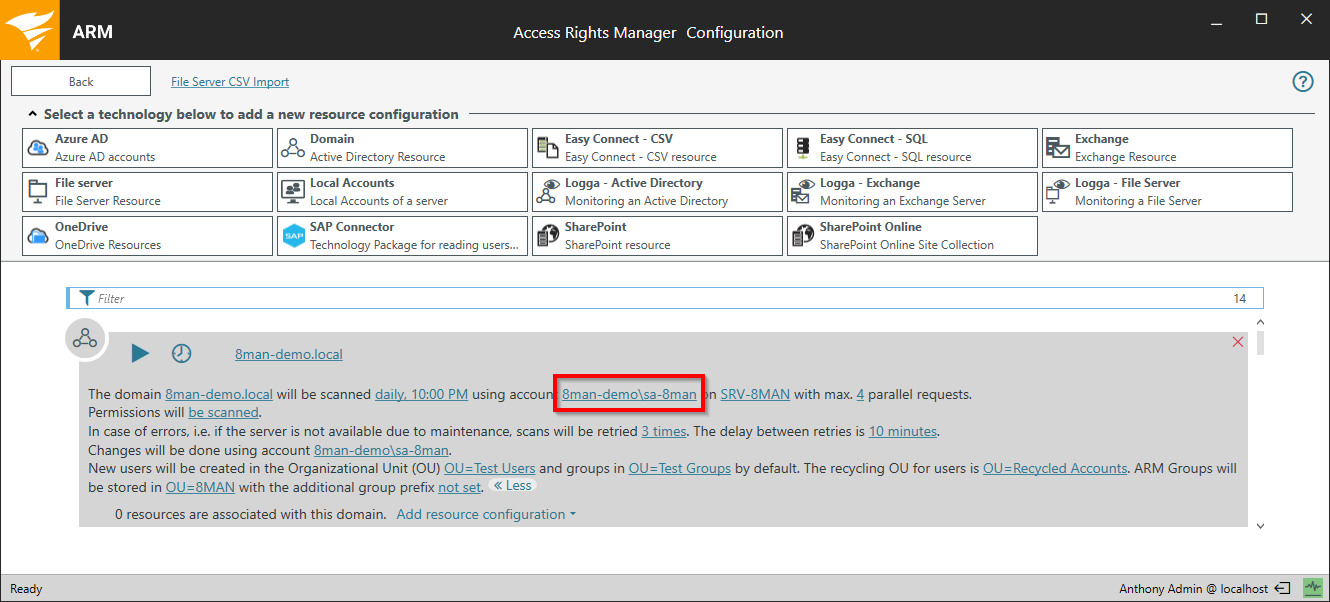
Task: Click the Back button
Action: 81,82
